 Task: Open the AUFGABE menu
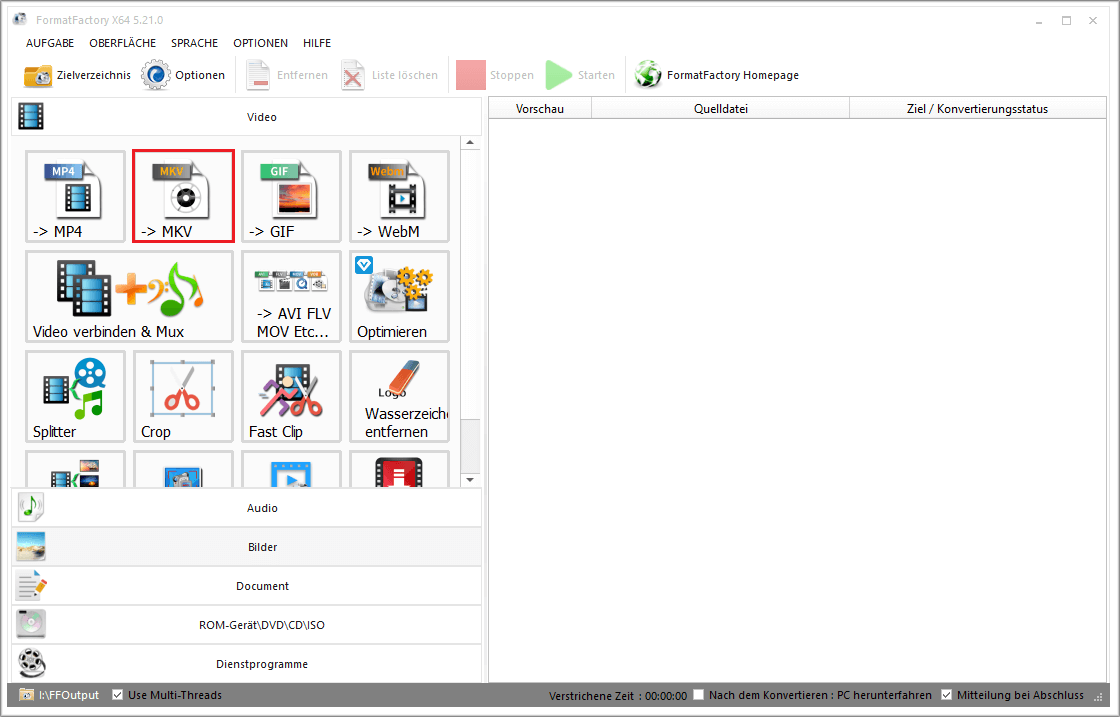click(51, 43)
